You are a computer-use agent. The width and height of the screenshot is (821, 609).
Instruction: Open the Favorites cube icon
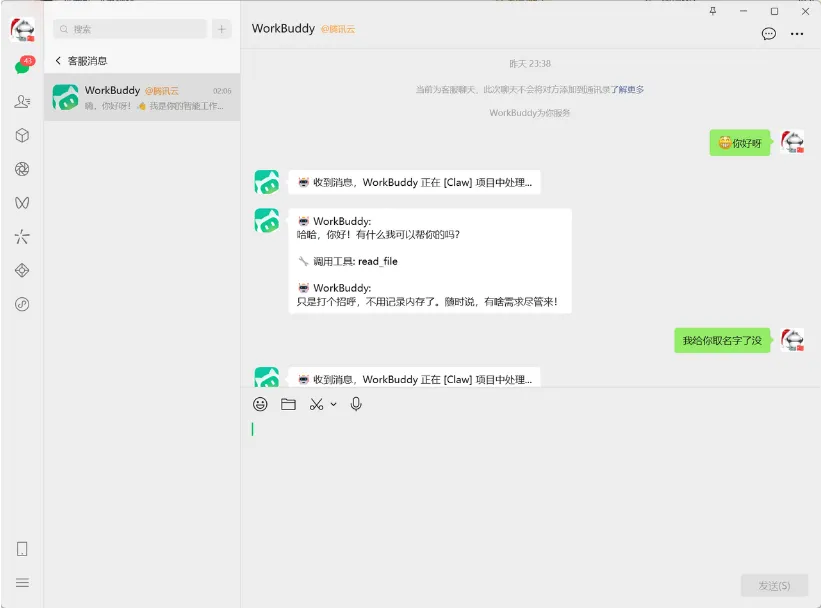[22, 135]
